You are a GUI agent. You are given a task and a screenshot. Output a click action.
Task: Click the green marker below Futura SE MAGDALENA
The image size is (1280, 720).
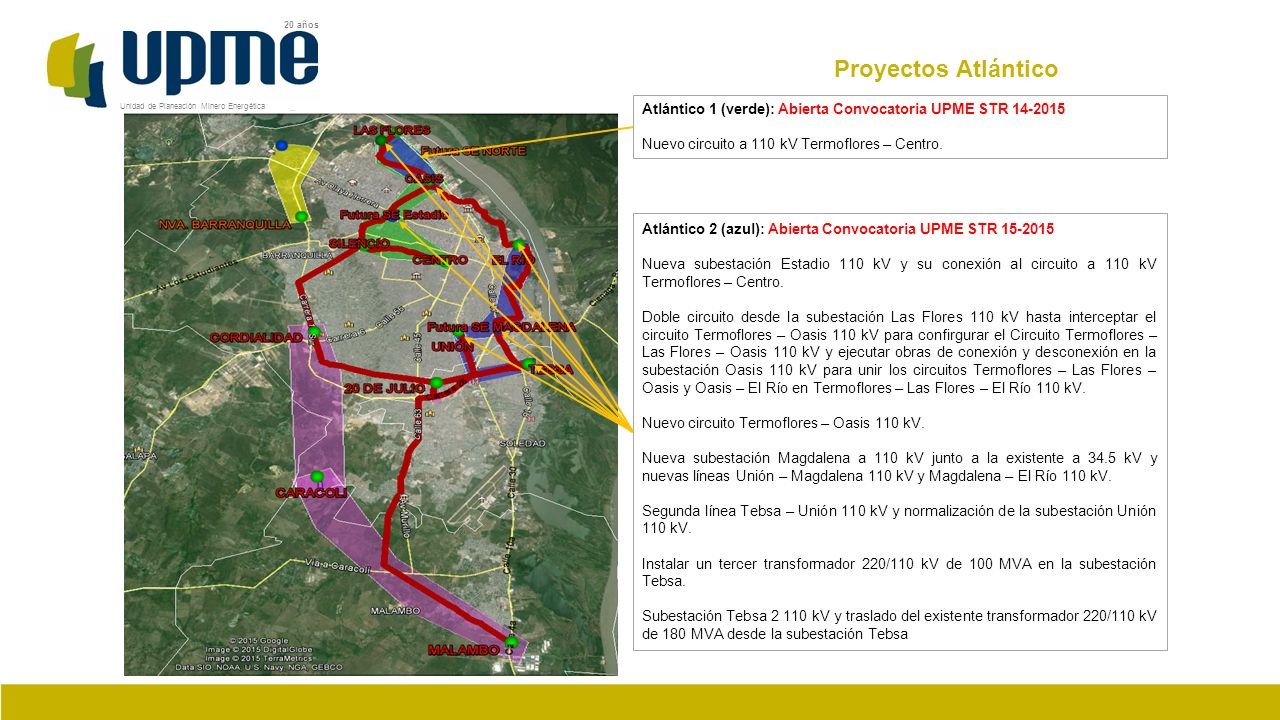[x=459, y=335]
